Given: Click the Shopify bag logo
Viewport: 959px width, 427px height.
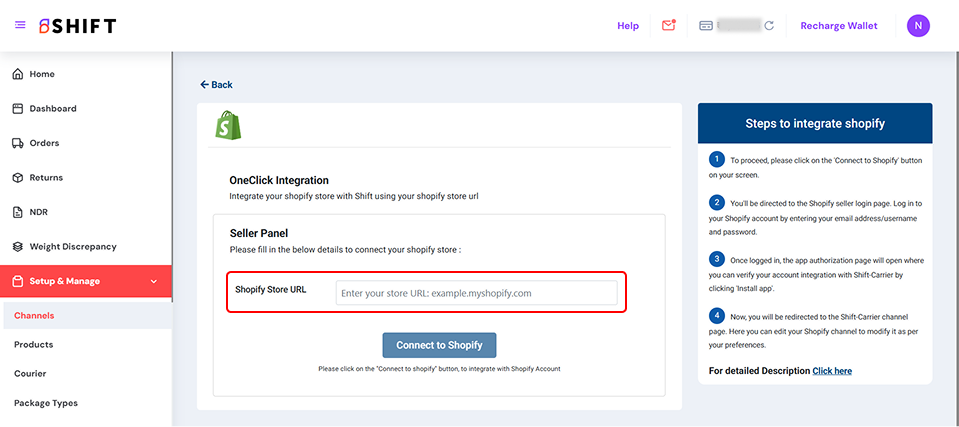Looking at the screenshot, I should (230, 124).
